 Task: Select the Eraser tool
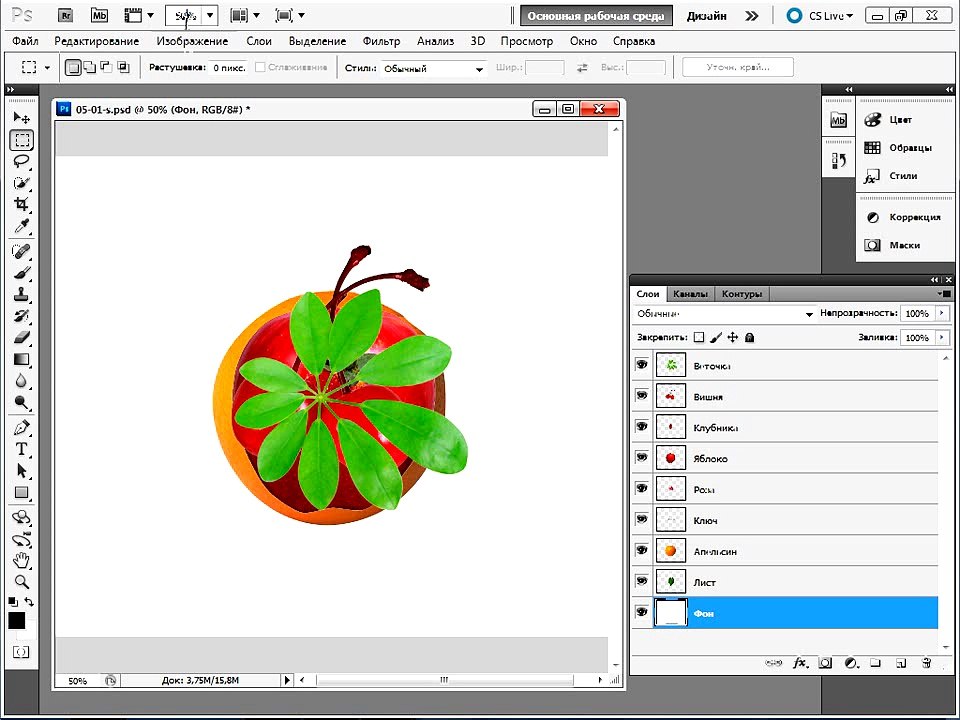(x=21, y=337)
